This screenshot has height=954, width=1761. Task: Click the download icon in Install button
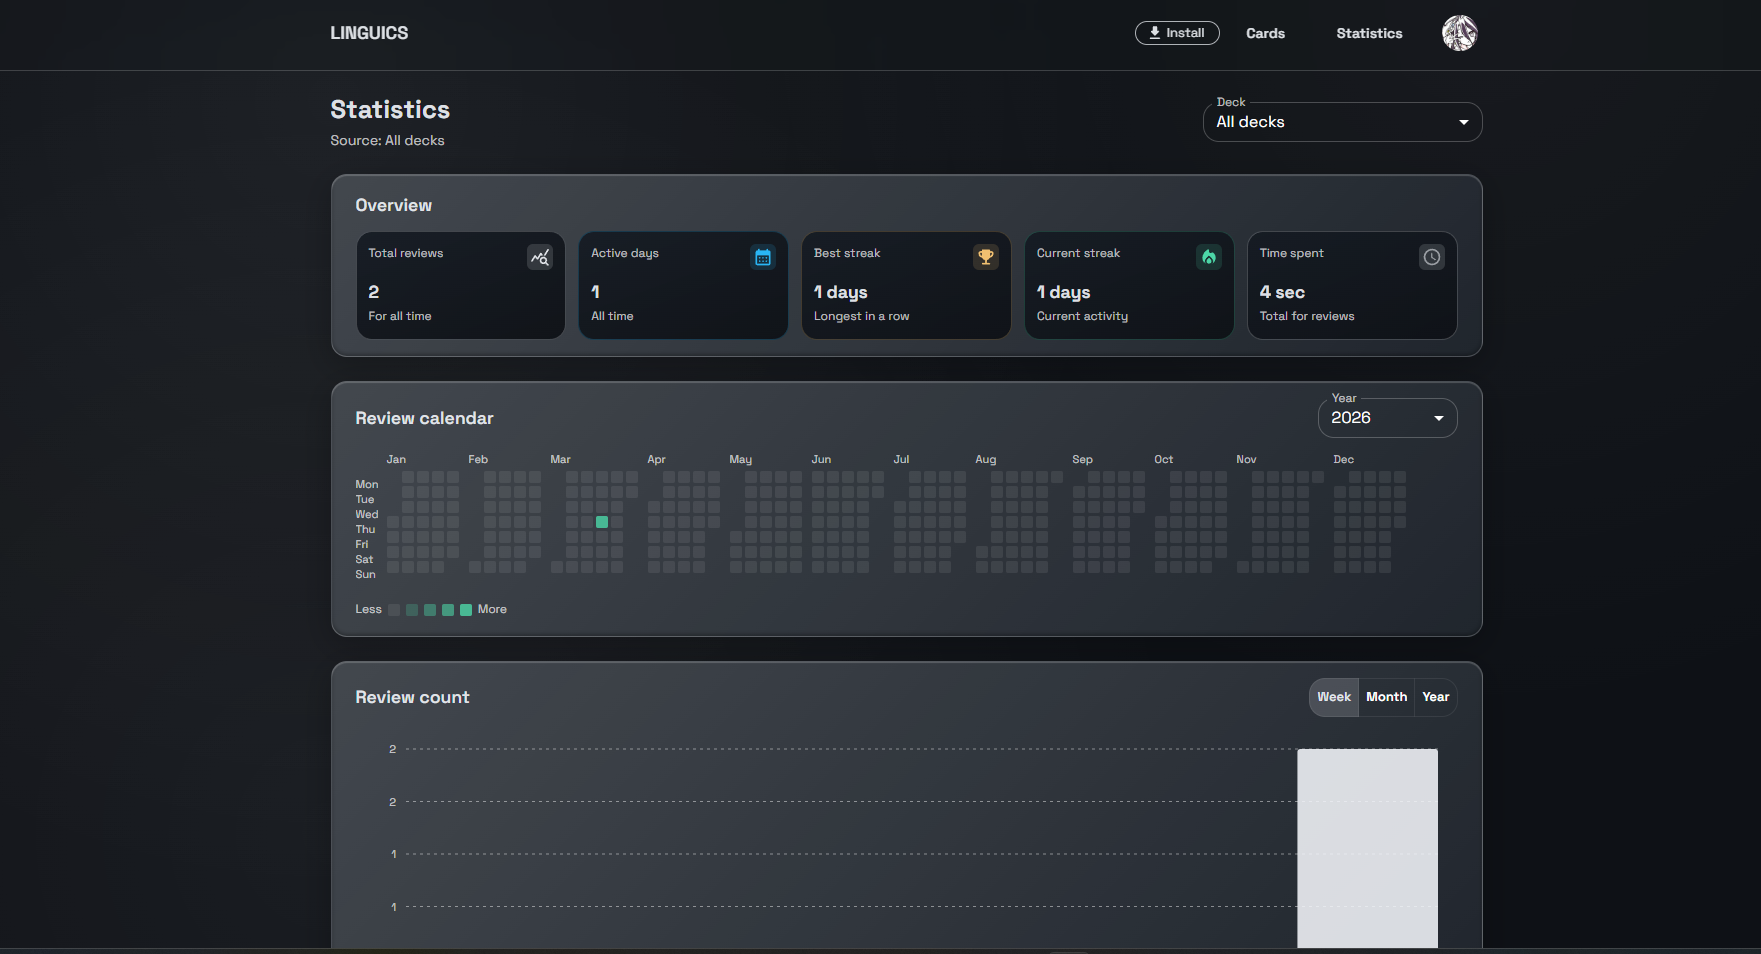(1155, 33)
